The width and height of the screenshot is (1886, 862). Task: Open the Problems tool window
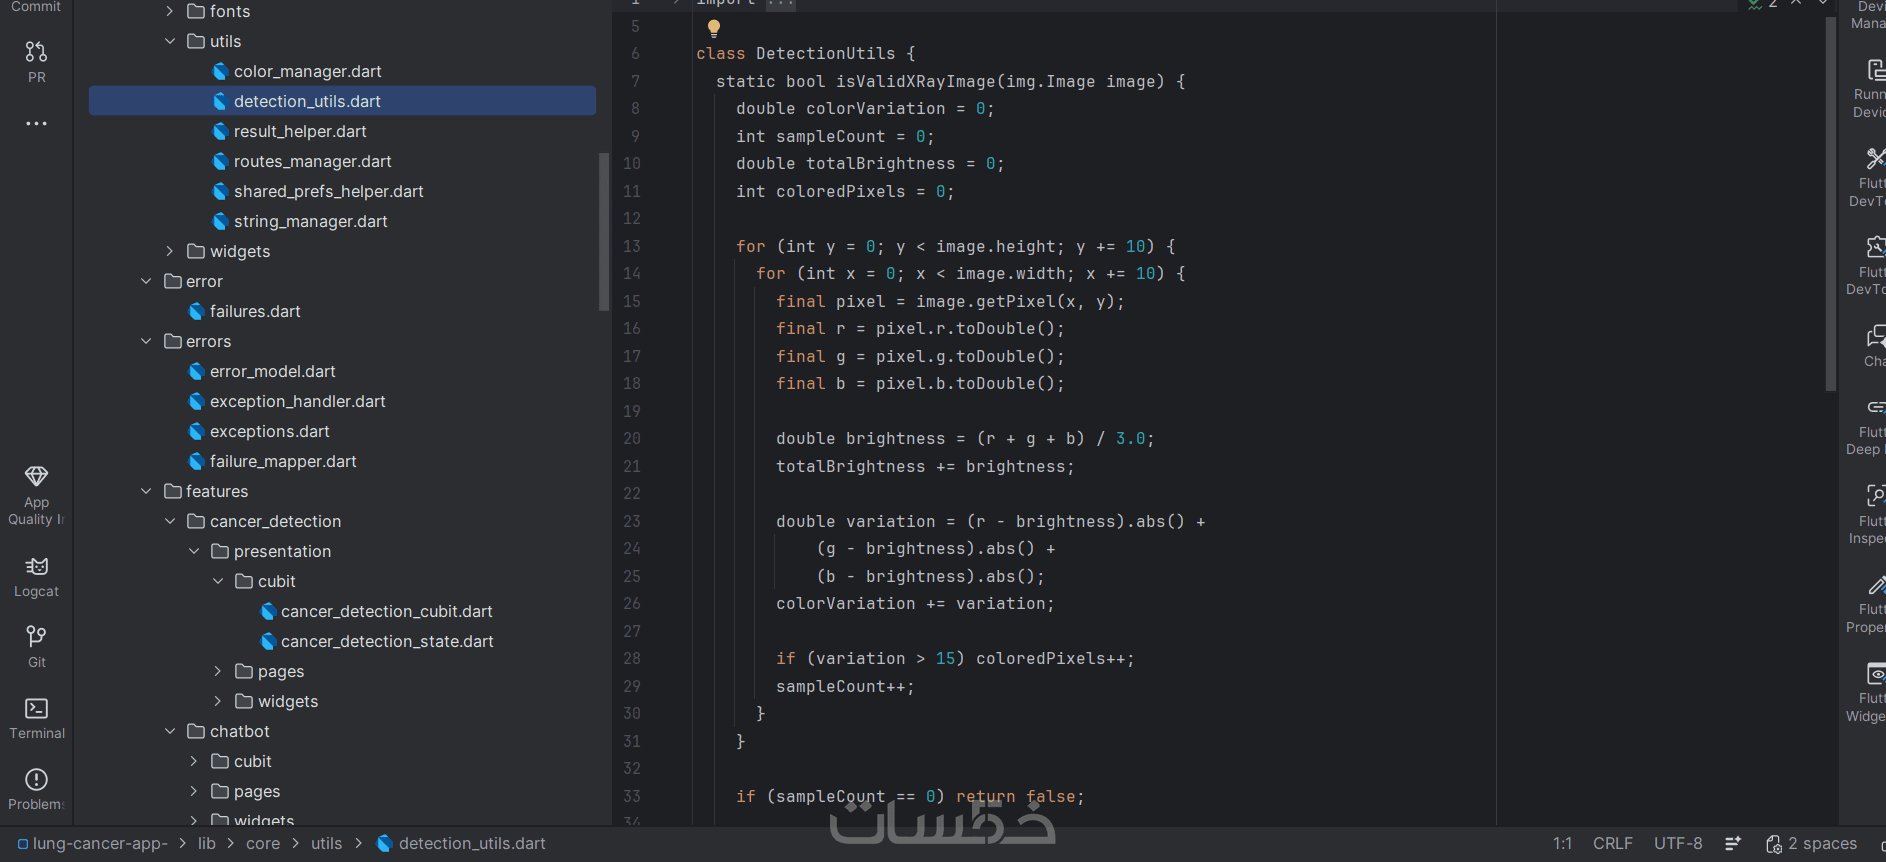tap(36, 790)
